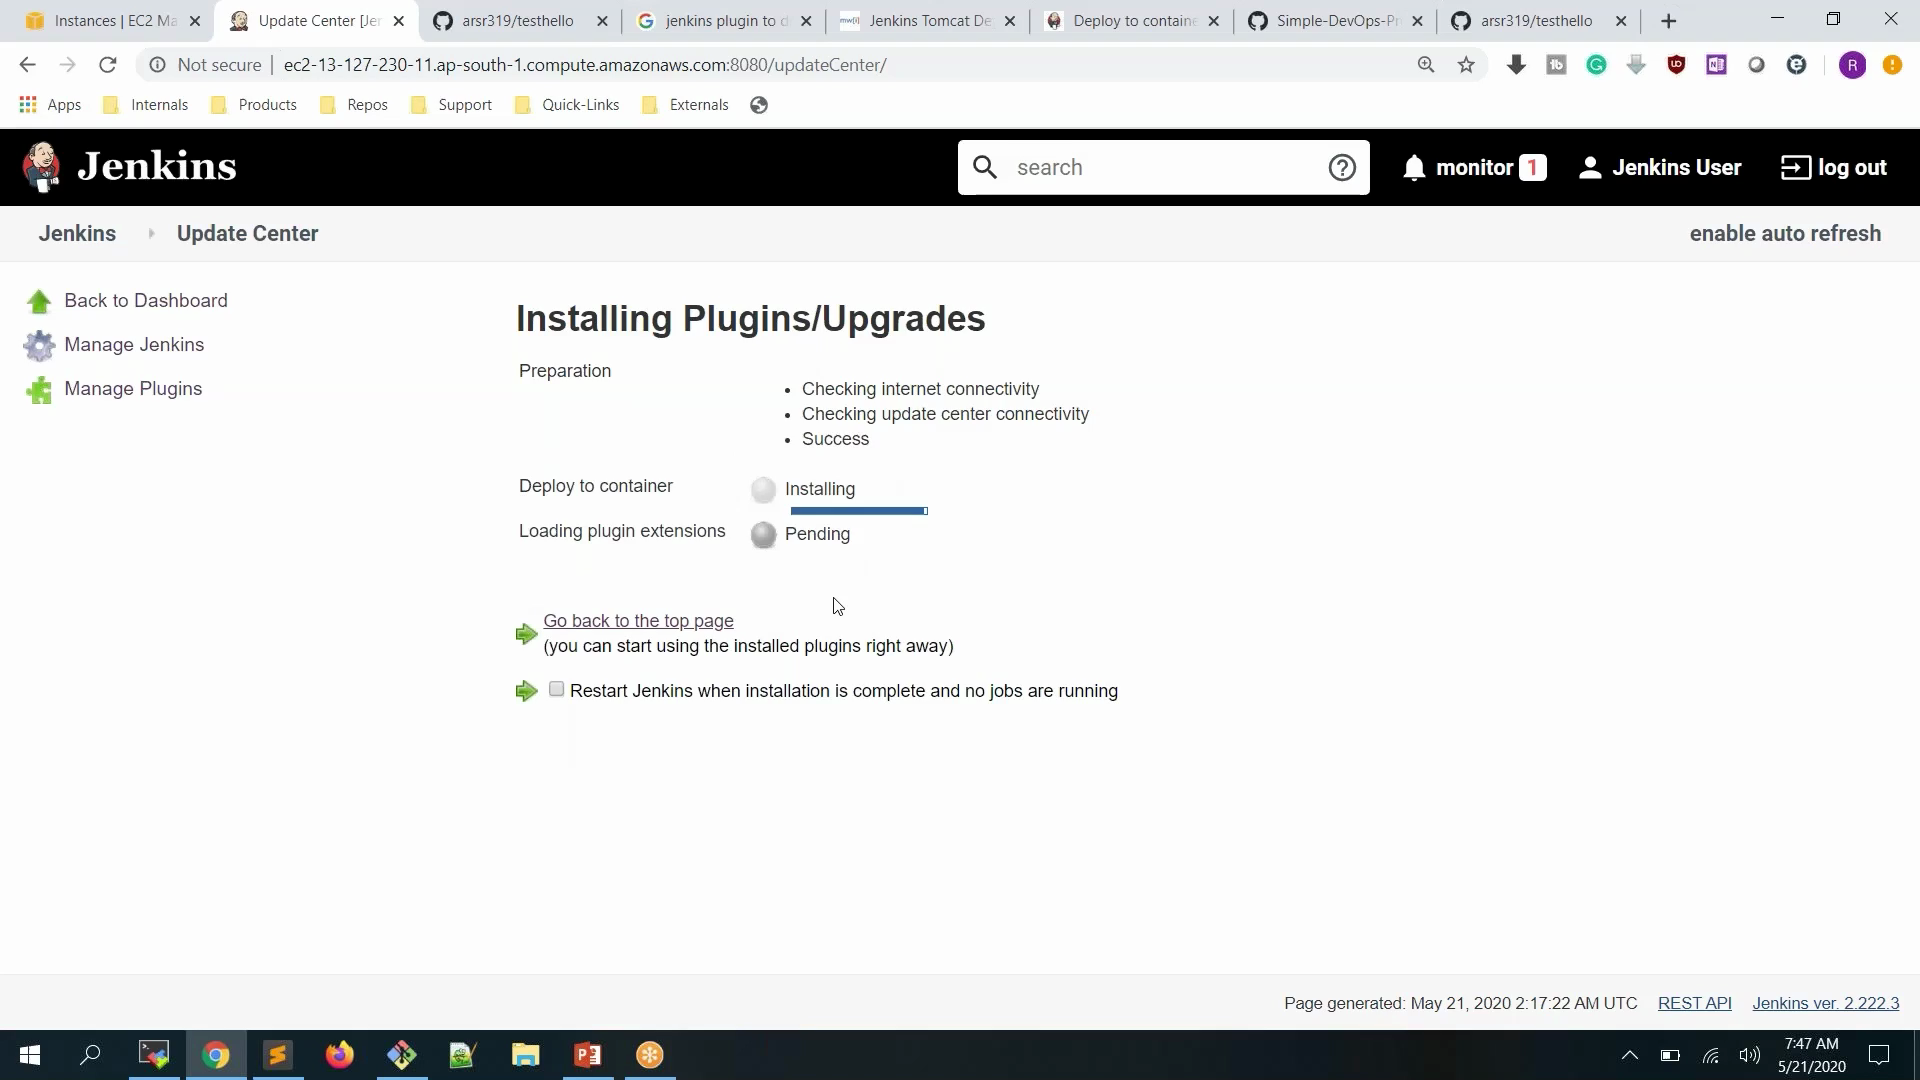1920x1080 pixels.
Task: Click the Deploy to container install progress bar
Action: (x=859, y=511)
